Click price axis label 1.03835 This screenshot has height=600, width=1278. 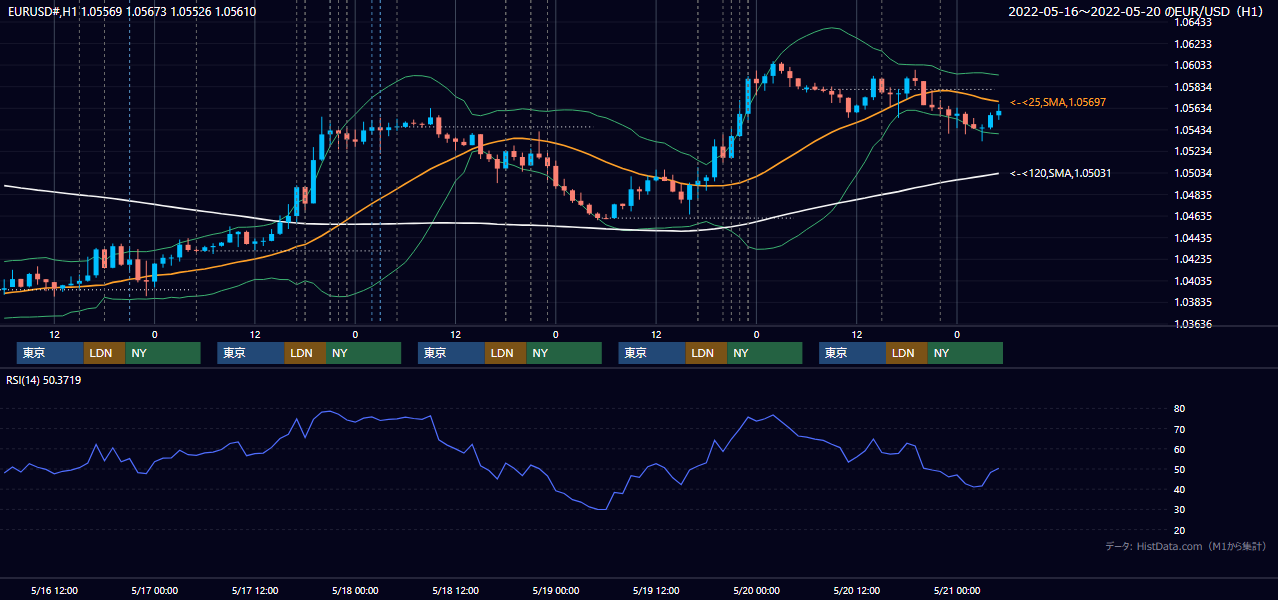coord(1192,302)
